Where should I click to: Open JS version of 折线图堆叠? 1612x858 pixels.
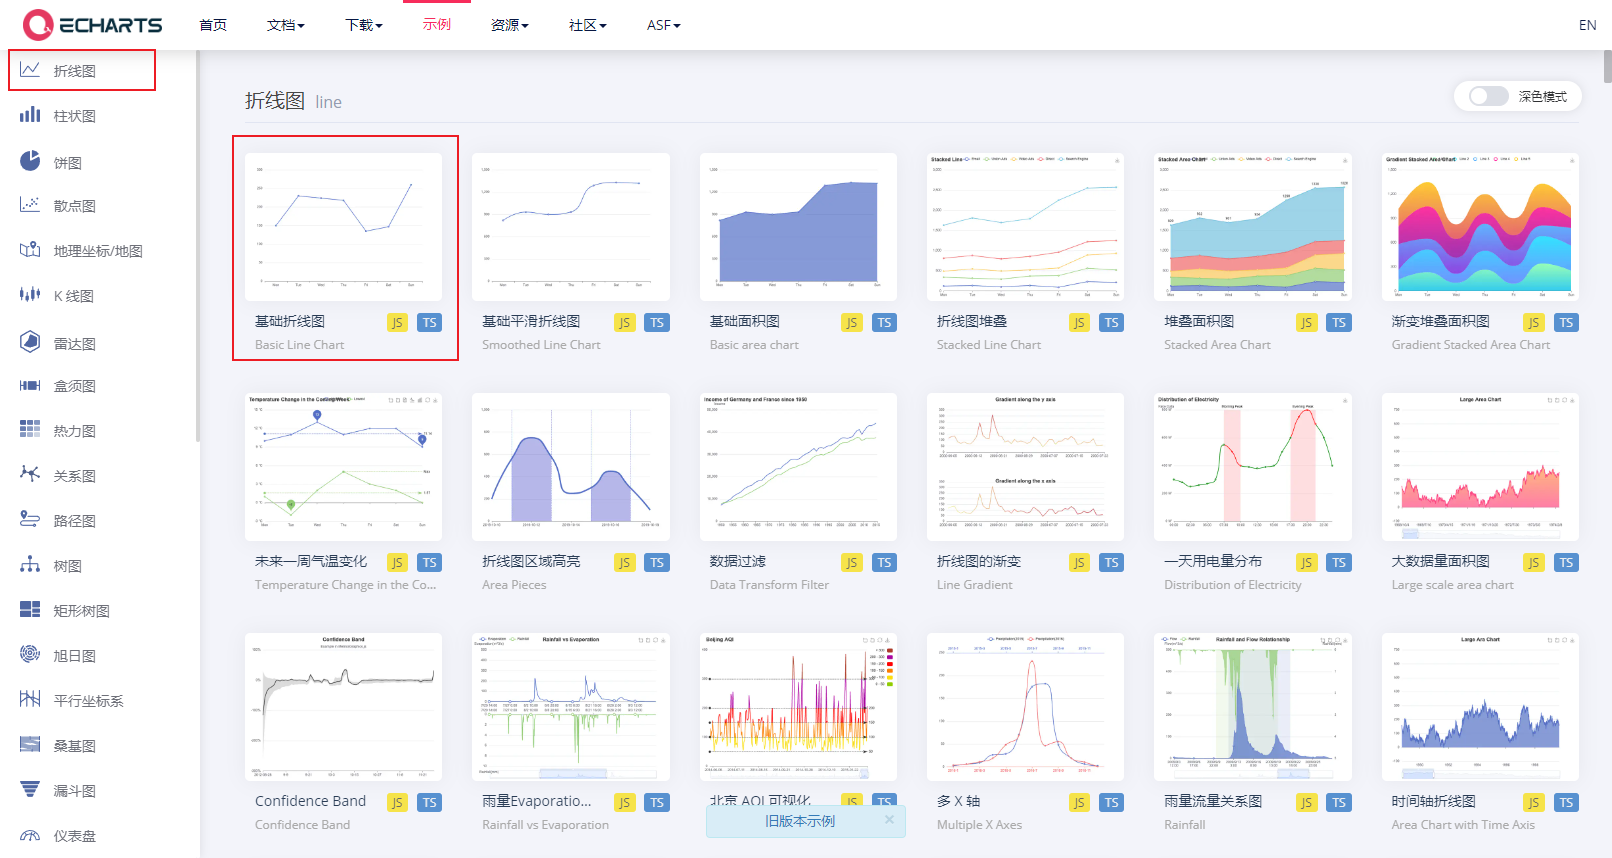(x=1079, y=322)
